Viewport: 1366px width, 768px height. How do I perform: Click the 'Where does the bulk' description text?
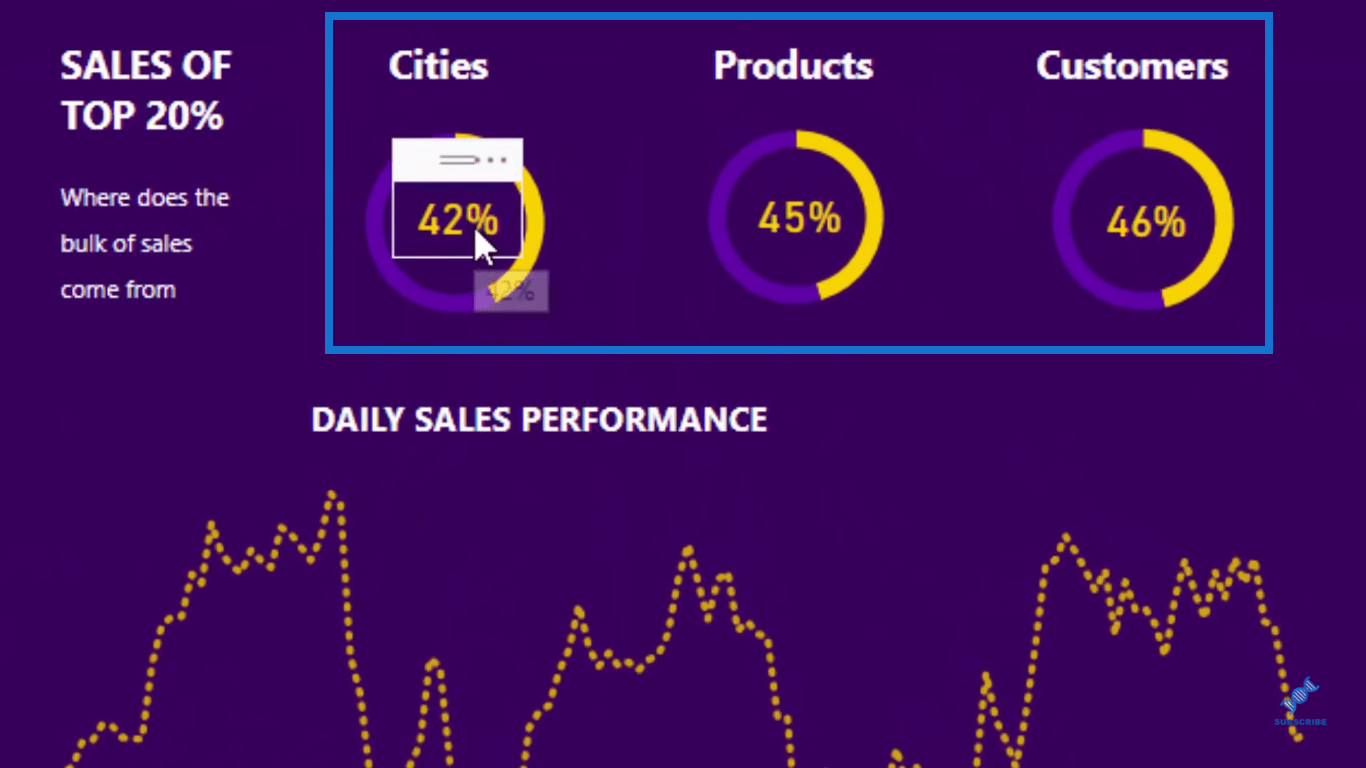pos(145,243)
